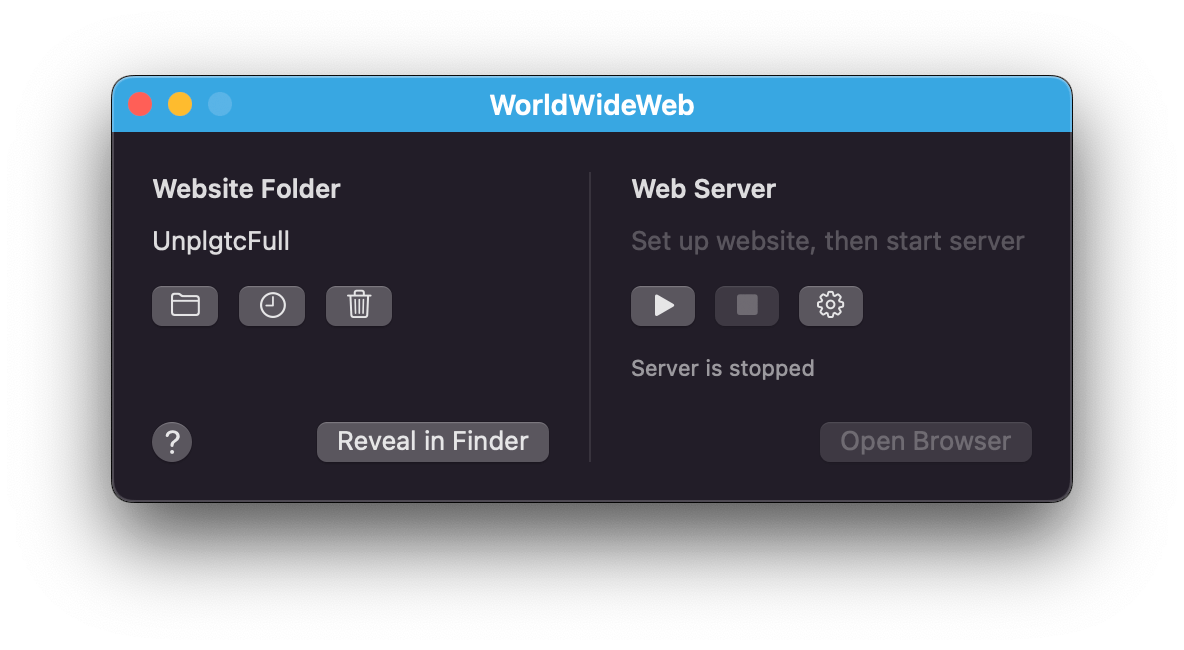Stop the web server with the square button

click(x=747, y=306)
